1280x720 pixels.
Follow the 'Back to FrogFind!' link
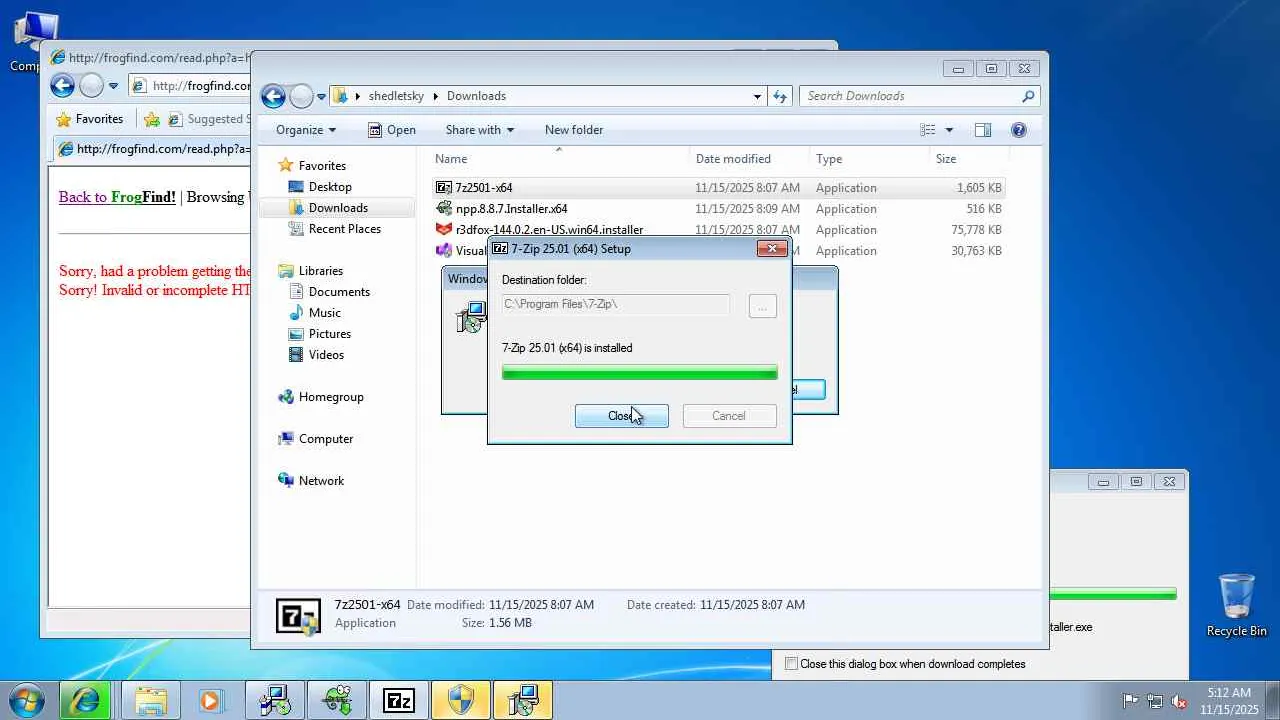coord(117,197)
